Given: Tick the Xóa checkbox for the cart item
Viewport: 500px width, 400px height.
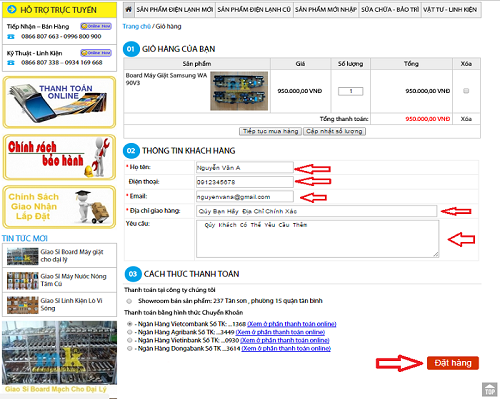Looking at the screenshot, I should tap(466, 91).
